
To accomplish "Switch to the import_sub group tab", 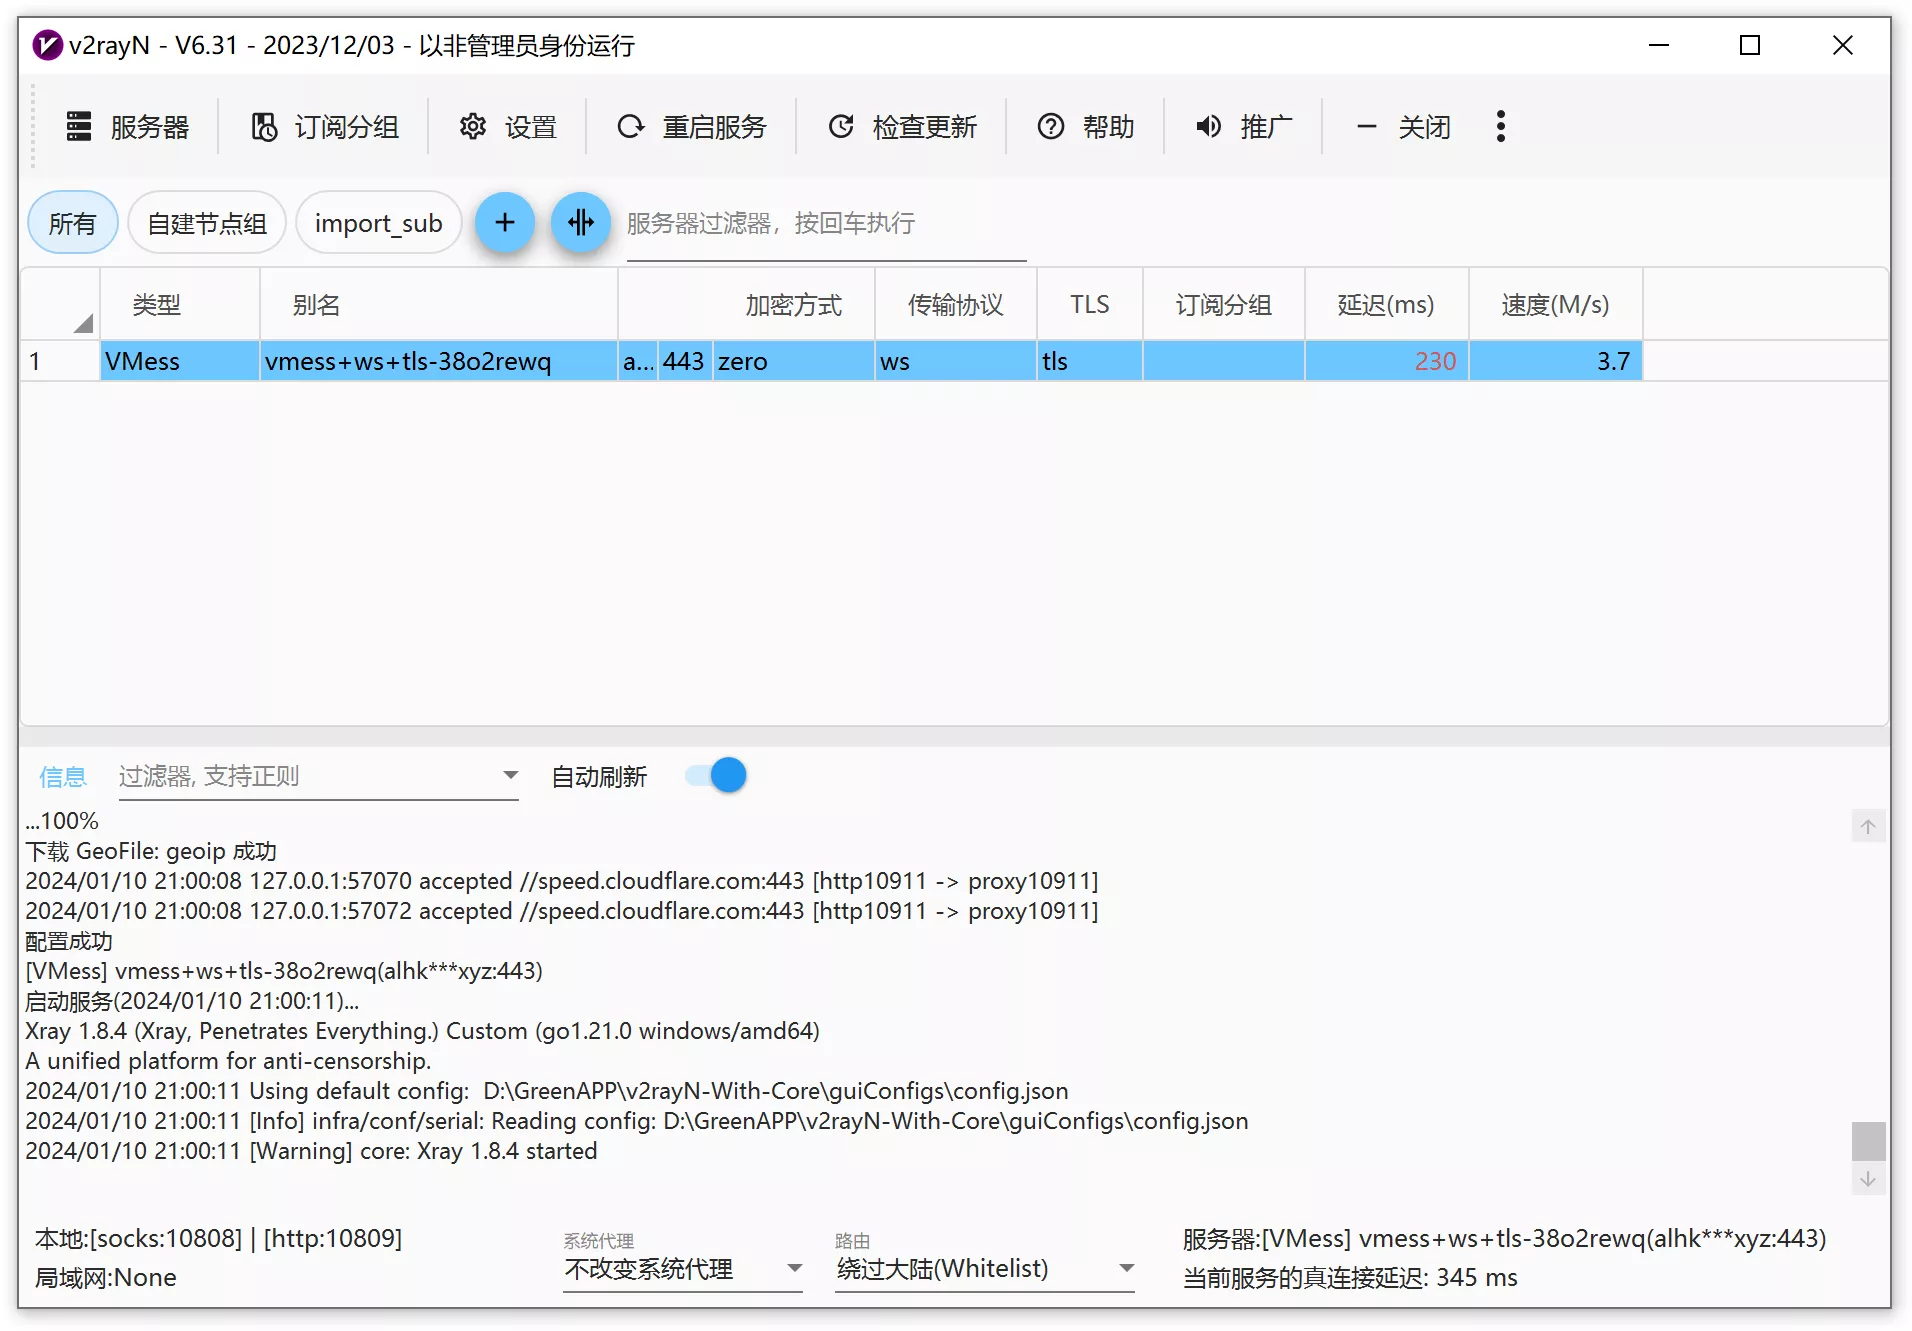I will [378, 223].
